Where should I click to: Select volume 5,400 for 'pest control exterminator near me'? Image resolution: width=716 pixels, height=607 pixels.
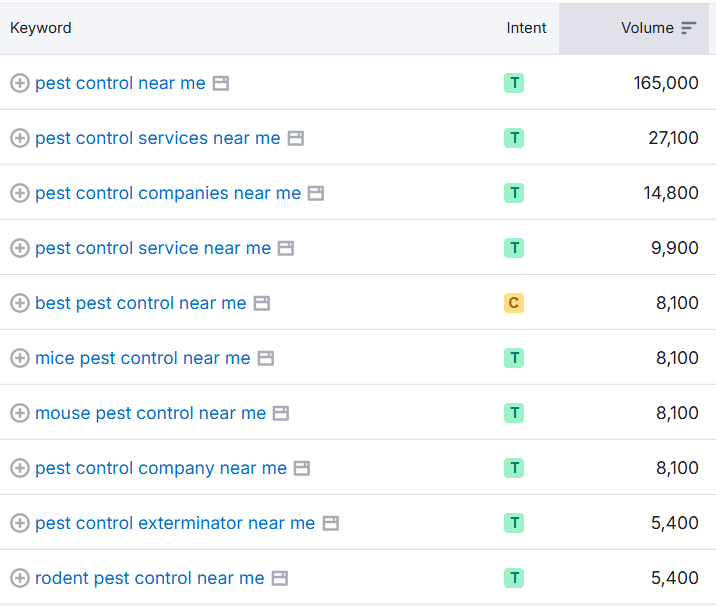tap(674, 523)
